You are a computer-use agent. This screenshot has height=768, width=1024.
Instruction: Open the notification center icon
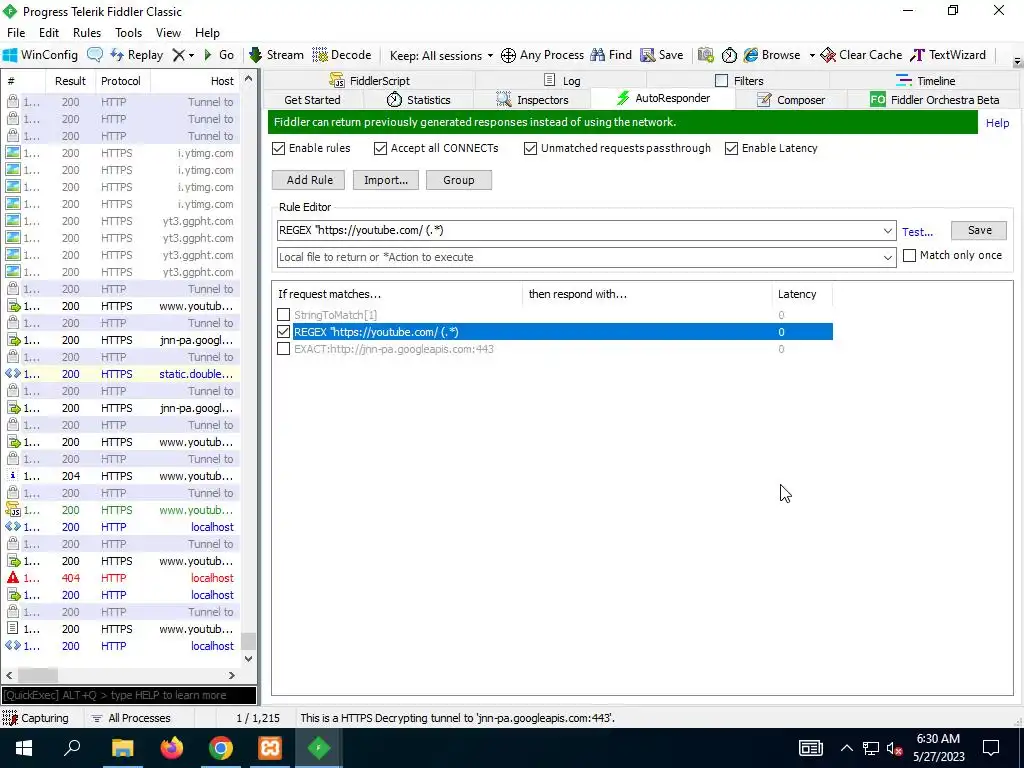(x=991, y=748)
